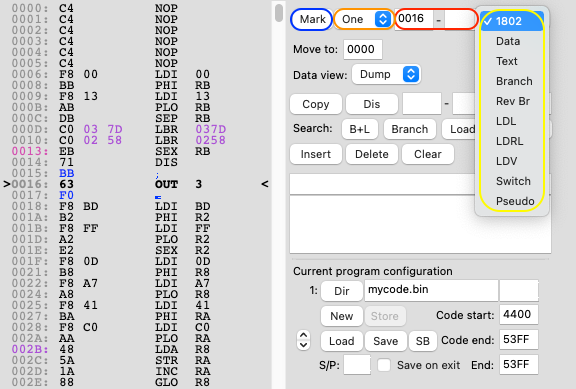Screen dimensions: 576x389
Task: Click the Delete button
Action: click(x=372, y=154)
